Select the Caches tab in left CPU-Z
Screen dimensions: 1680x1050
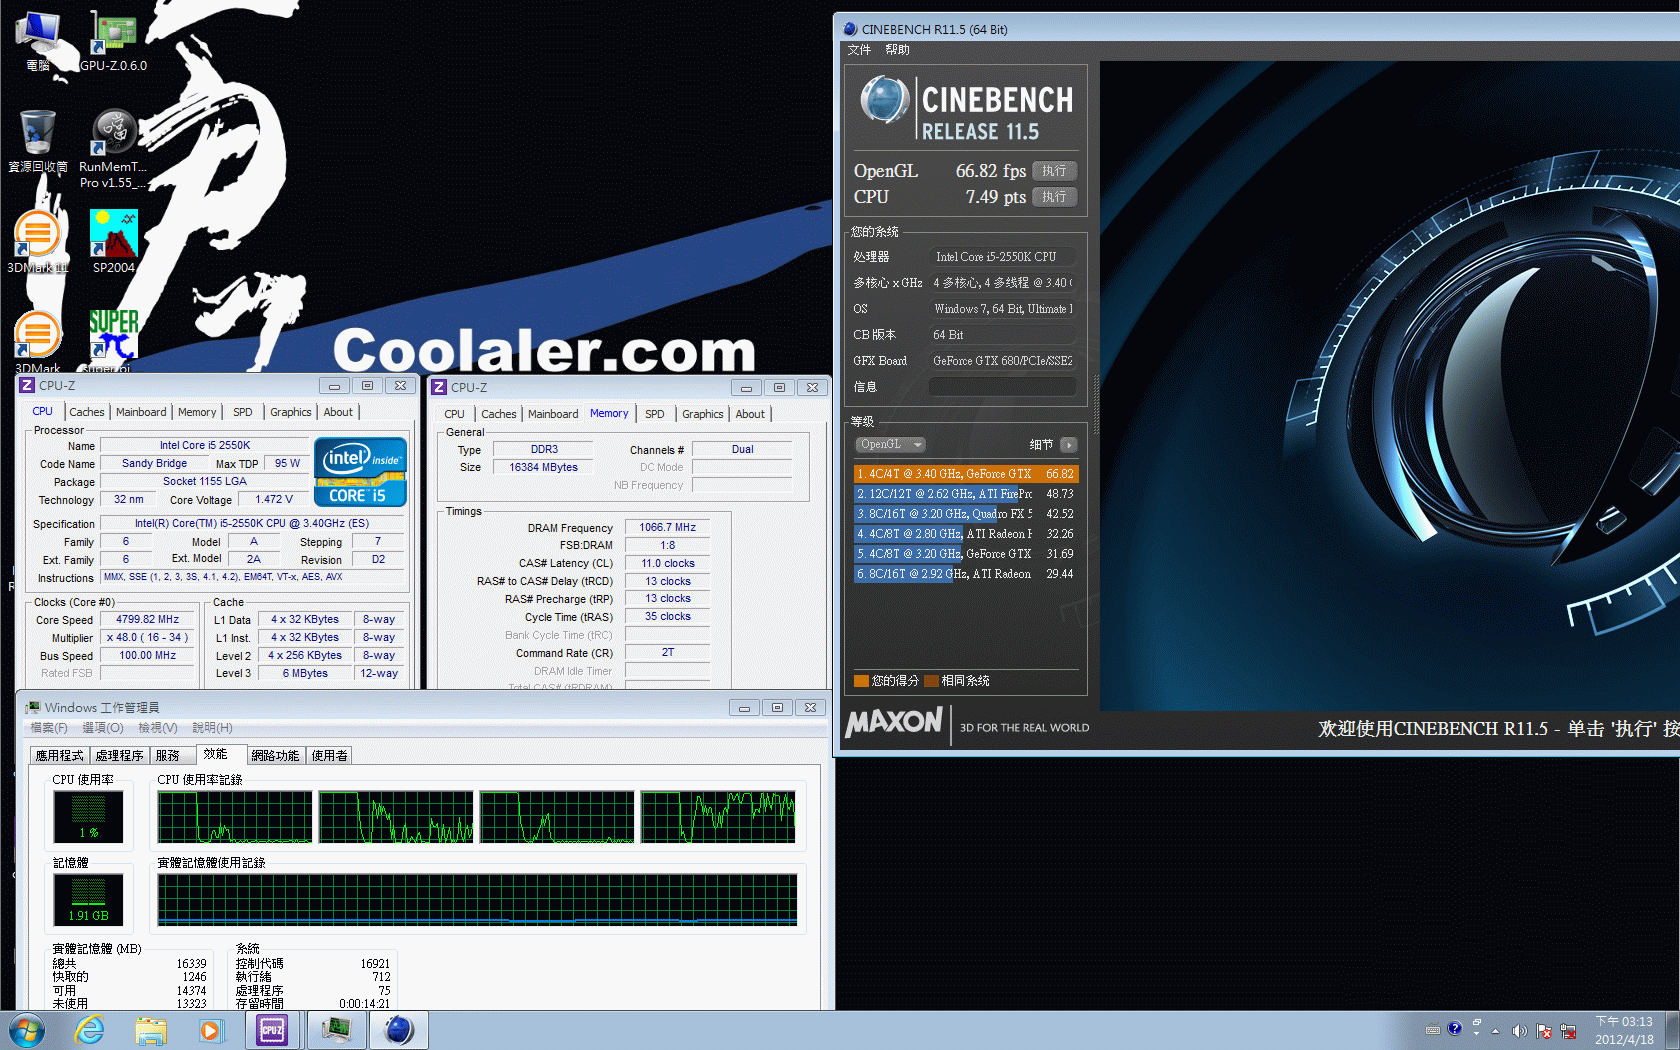click(87, 412)
